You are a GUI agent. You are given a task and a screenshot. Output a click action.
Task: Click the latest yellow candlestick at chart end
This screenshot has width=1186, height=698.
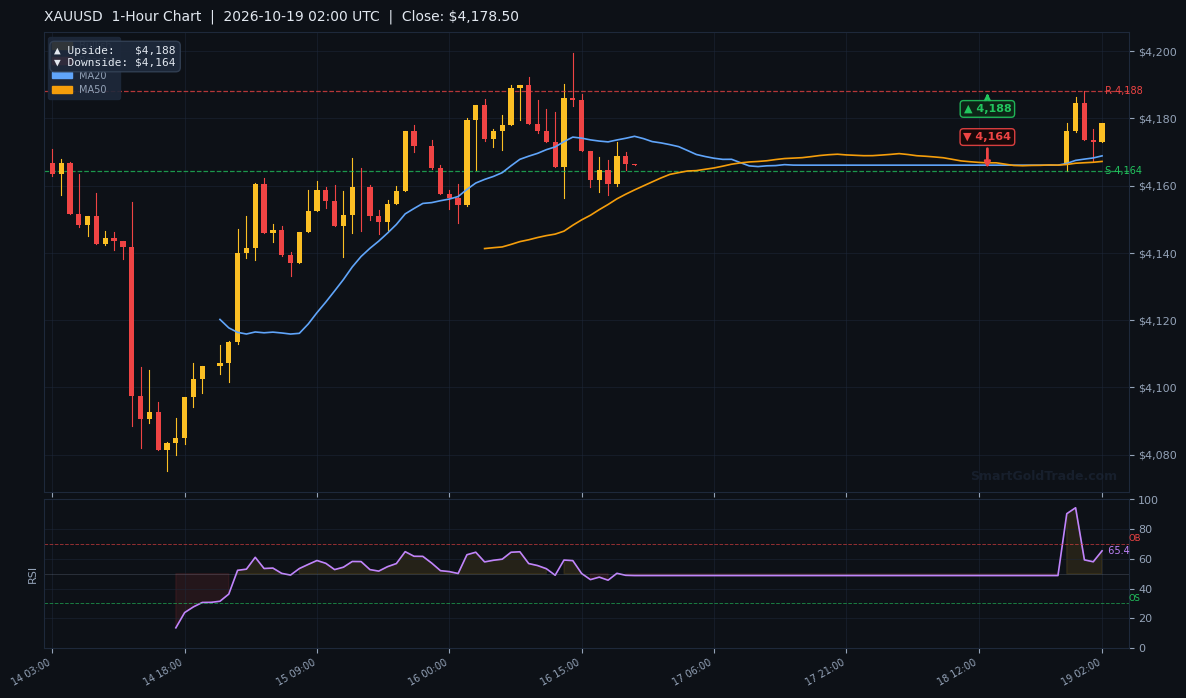pos(1102,132)
